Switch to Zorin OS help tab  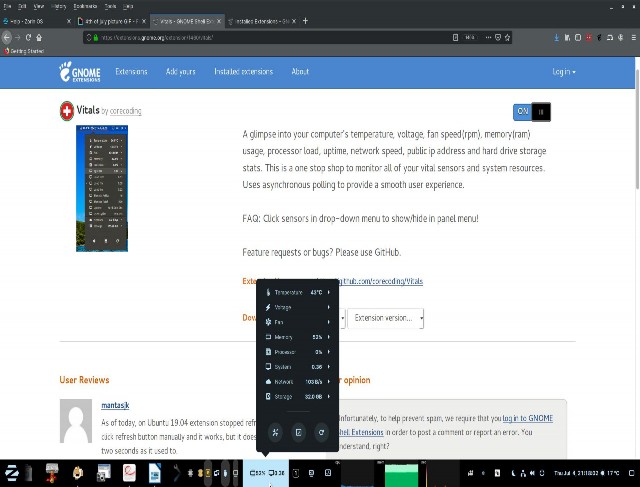pyautogui.click(x=37, y=21)
